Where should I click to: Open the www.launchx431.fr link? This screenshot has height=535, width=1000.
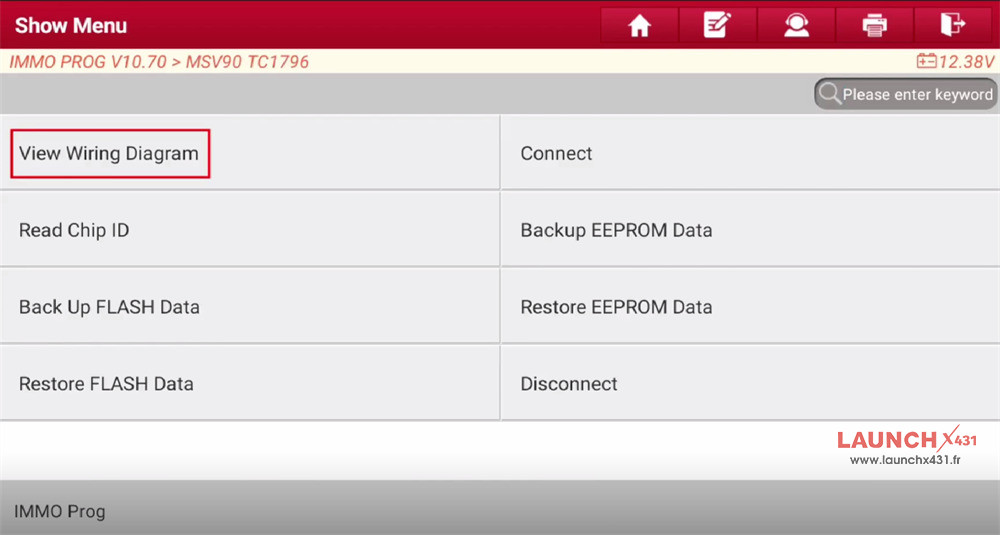pyautogui.click(x=905, y=460)
